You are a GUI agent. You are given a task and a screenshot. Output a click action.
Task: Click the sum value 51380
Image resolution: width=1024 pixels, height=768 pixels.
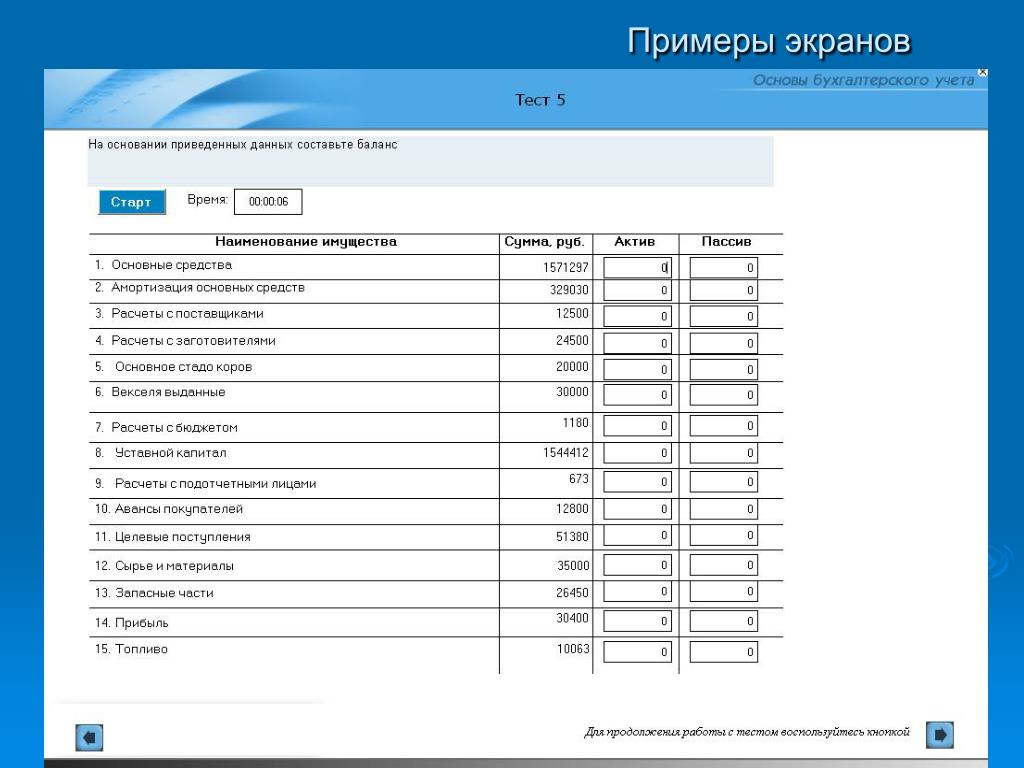tap(572, 537)
